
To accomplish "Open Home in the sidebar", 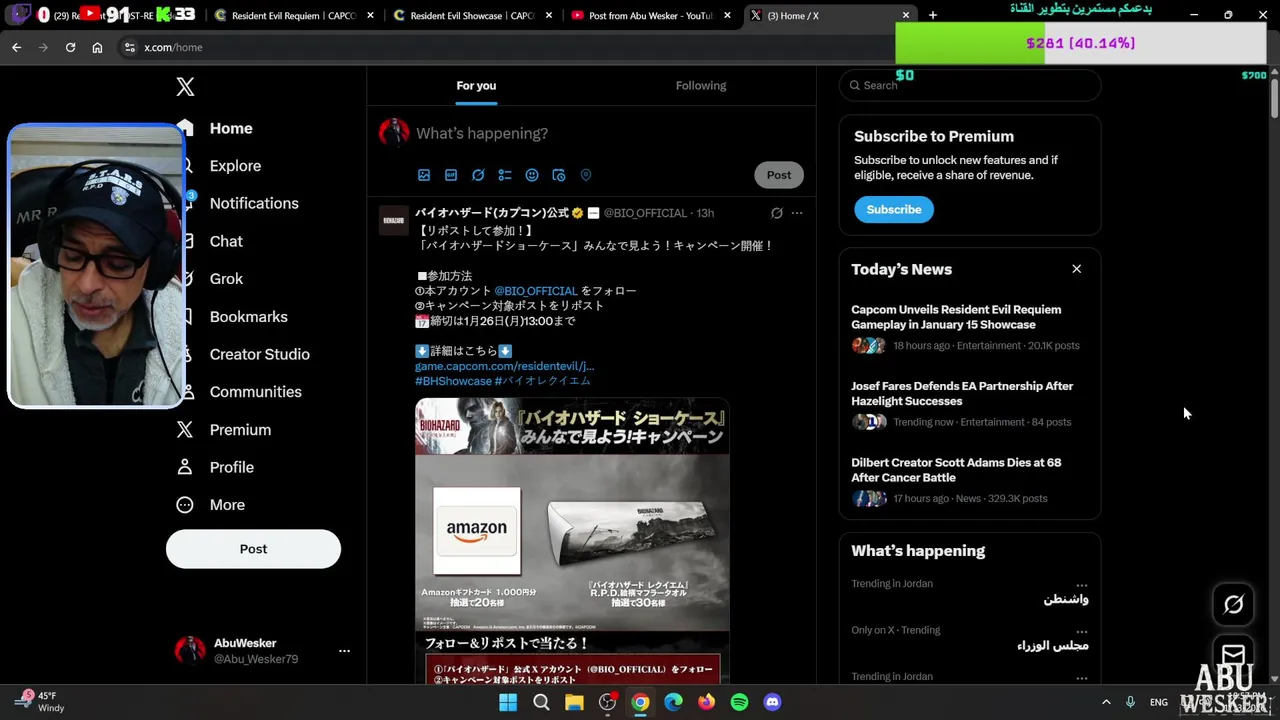I will [231, 128].
